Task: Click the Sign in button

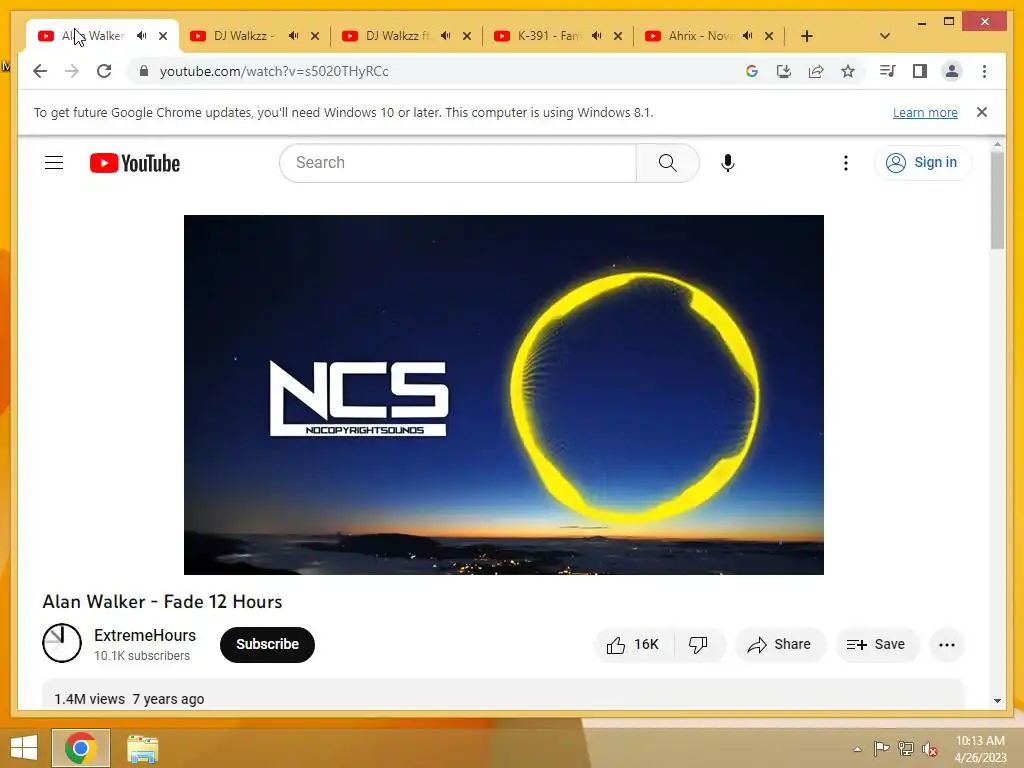Action: 923,163
